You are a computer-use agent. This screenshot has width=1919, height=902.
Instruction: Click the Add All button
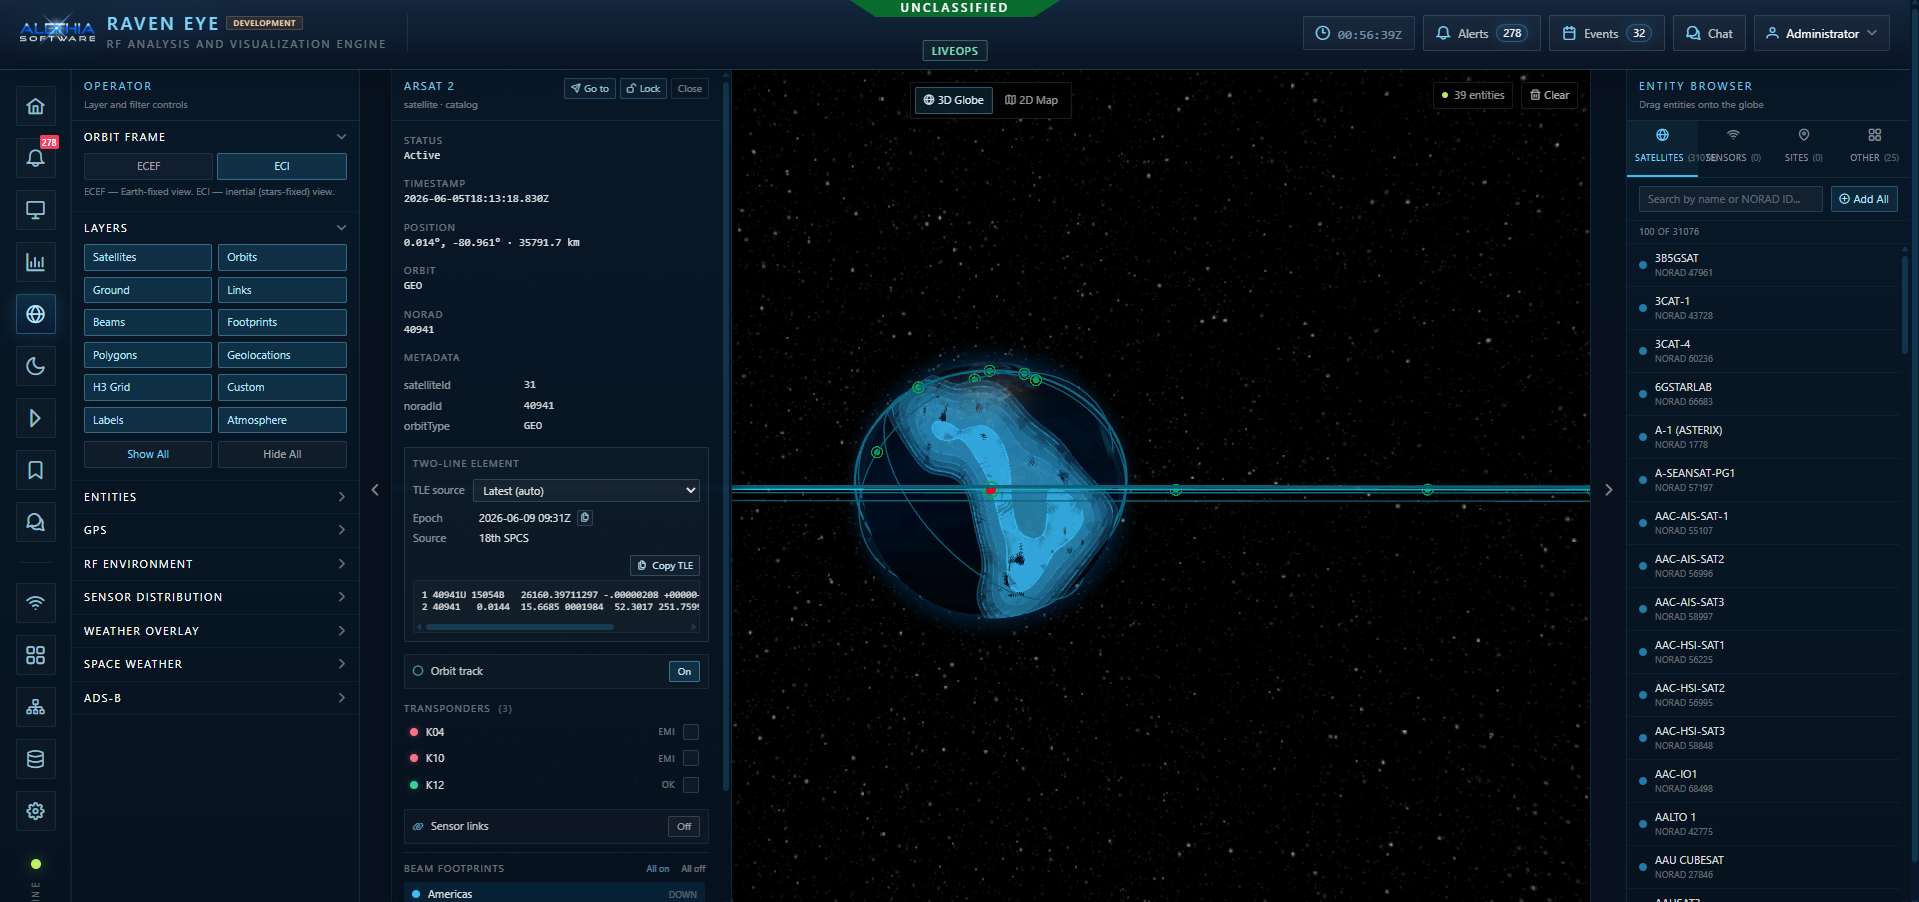click(1864, 199)
